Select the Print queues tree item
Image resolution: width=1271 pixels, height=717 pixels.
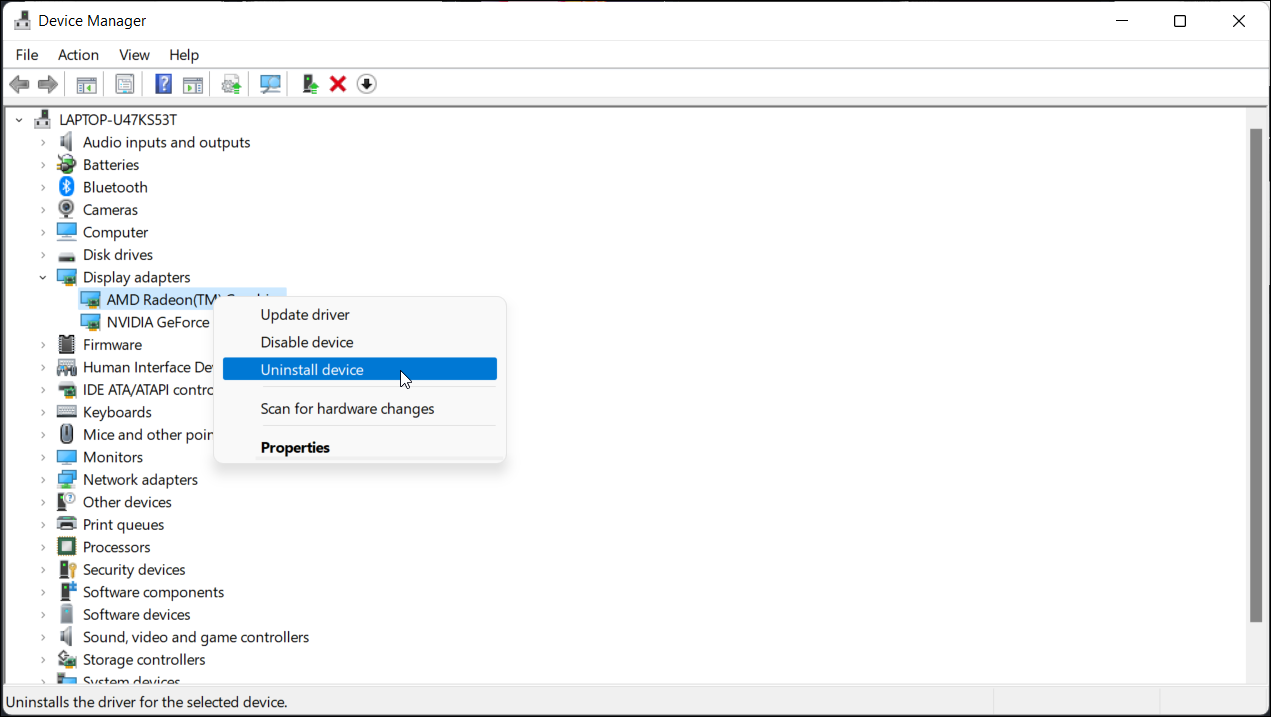click(x=123, y=525)
